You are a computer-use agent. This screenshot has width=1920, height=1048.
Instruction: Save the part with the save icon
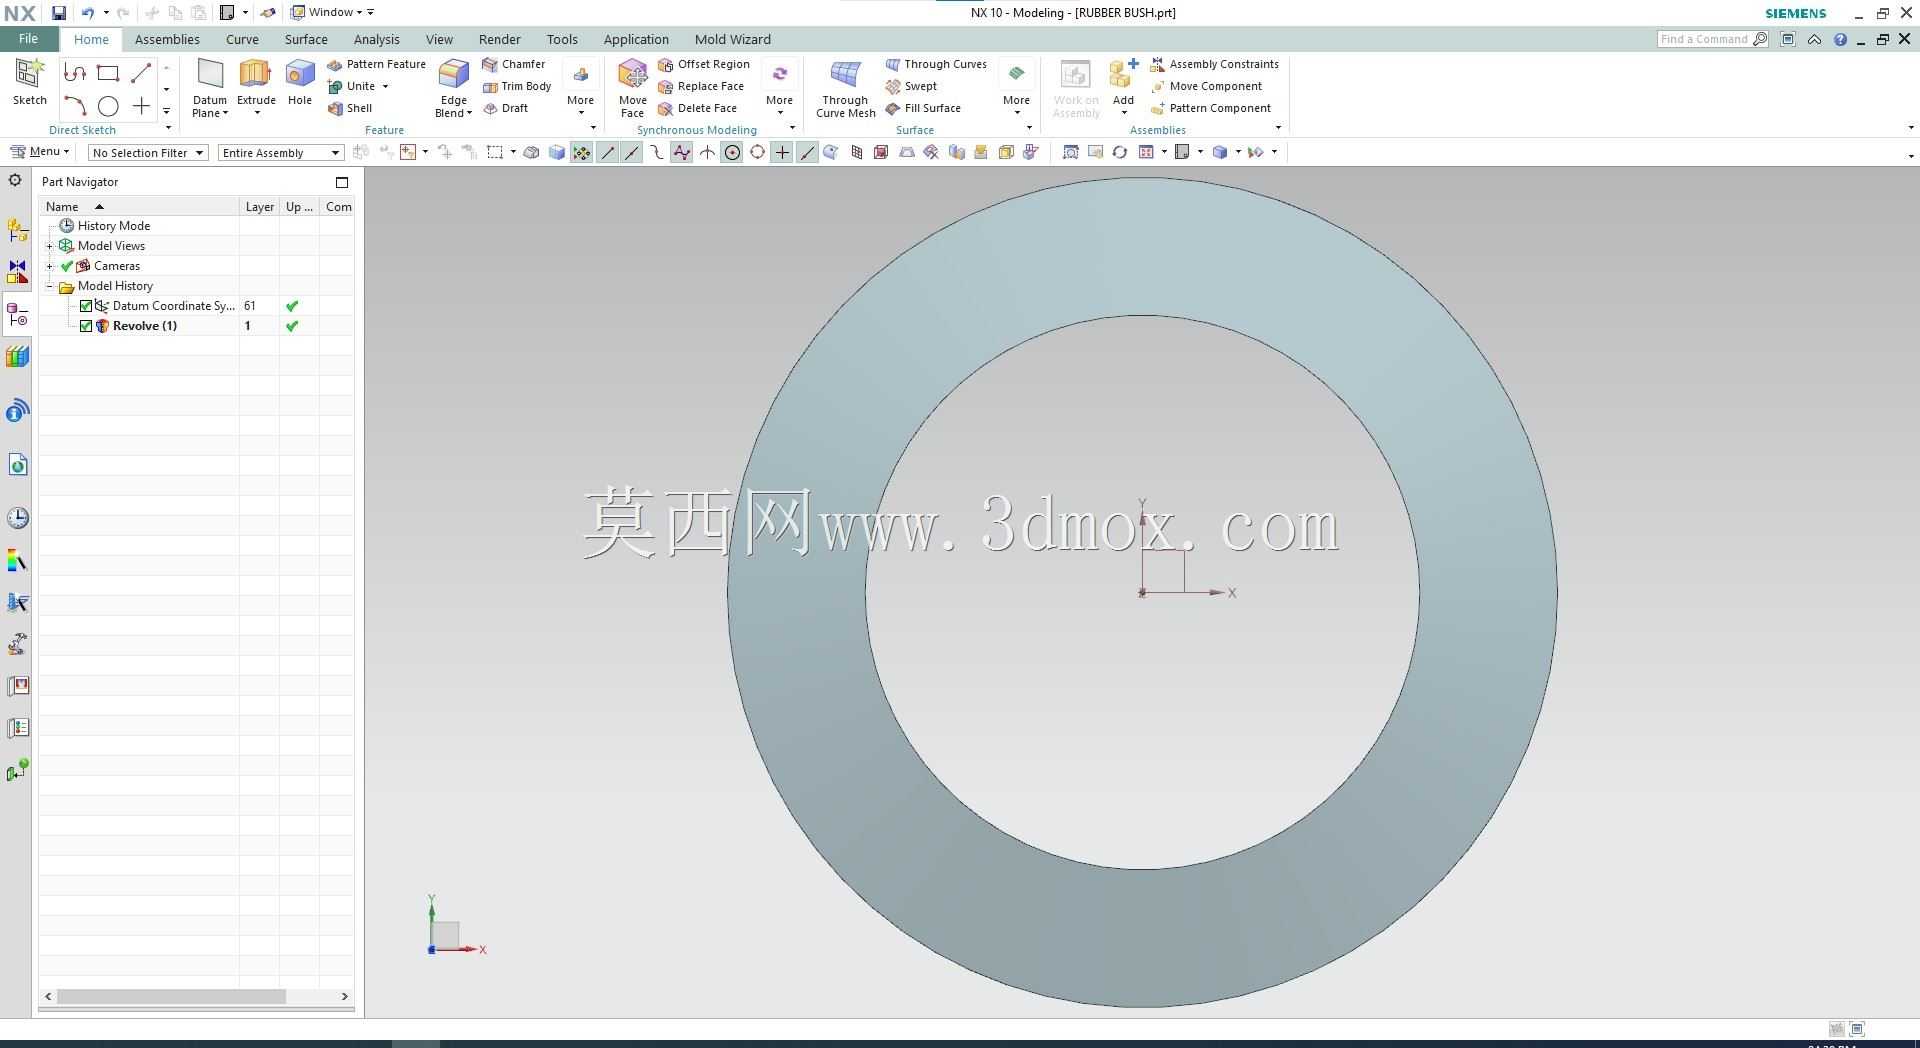coord(59,13)
